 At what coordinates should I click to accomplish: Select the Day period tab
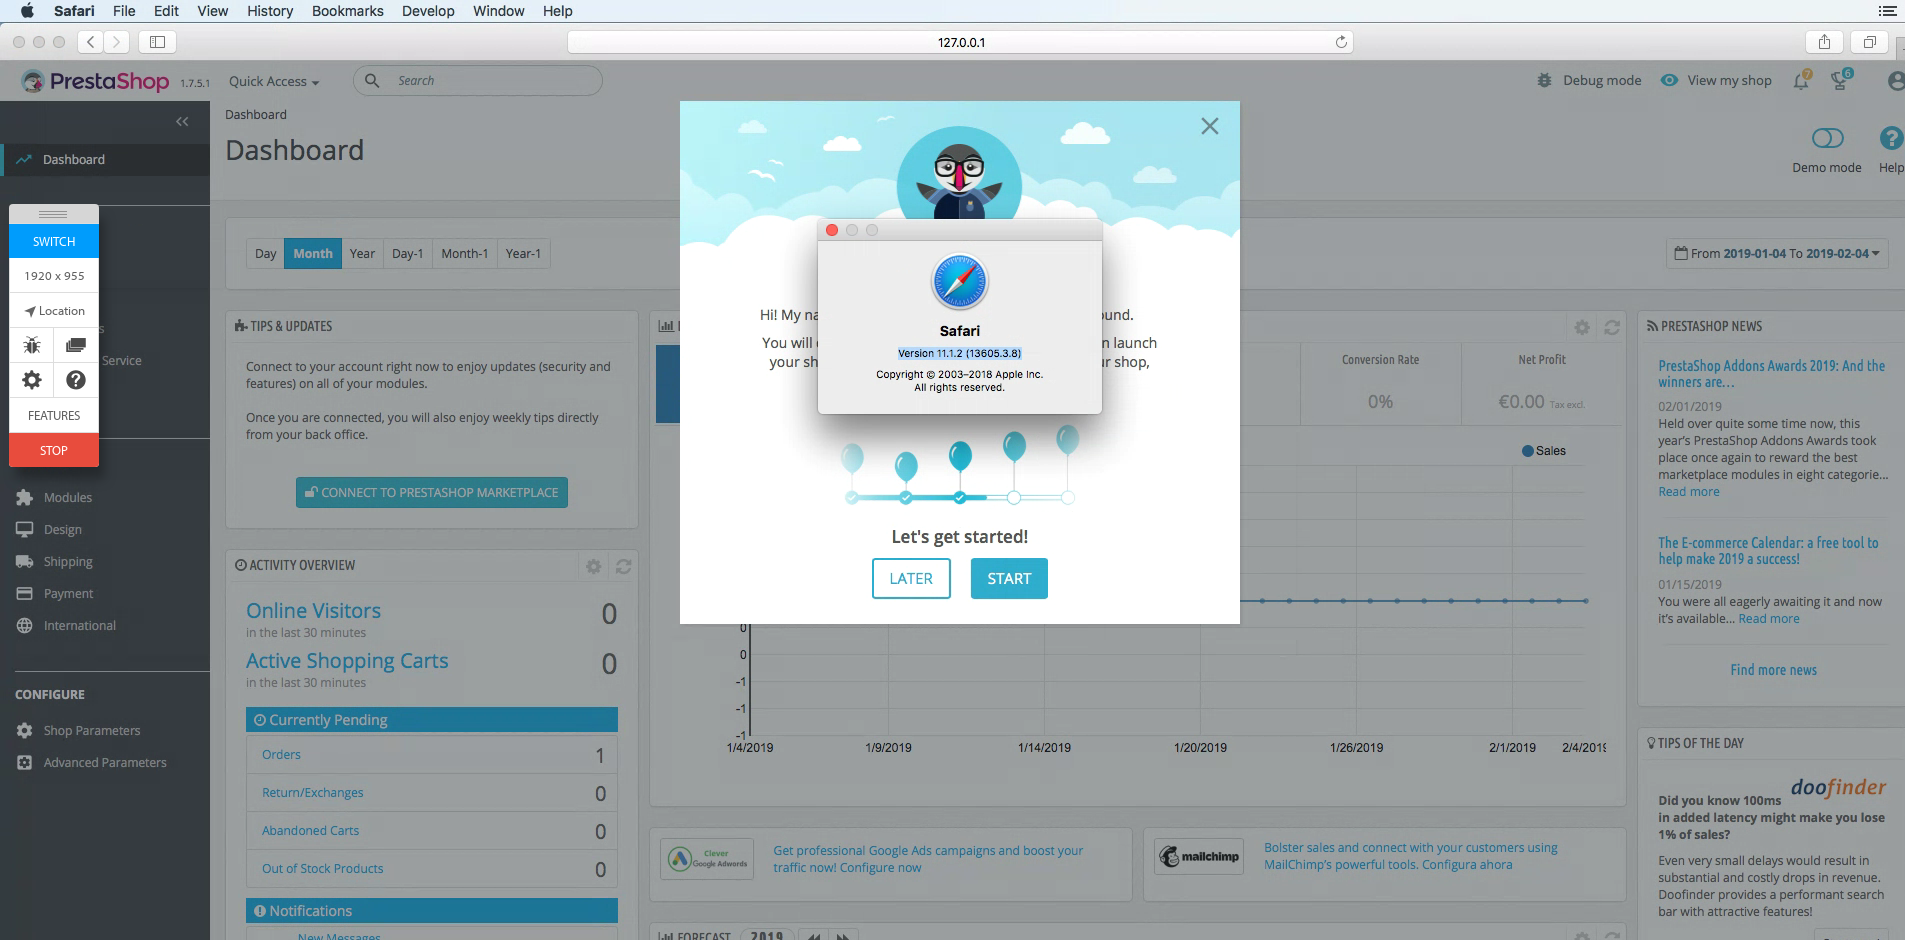pos(265,253)
